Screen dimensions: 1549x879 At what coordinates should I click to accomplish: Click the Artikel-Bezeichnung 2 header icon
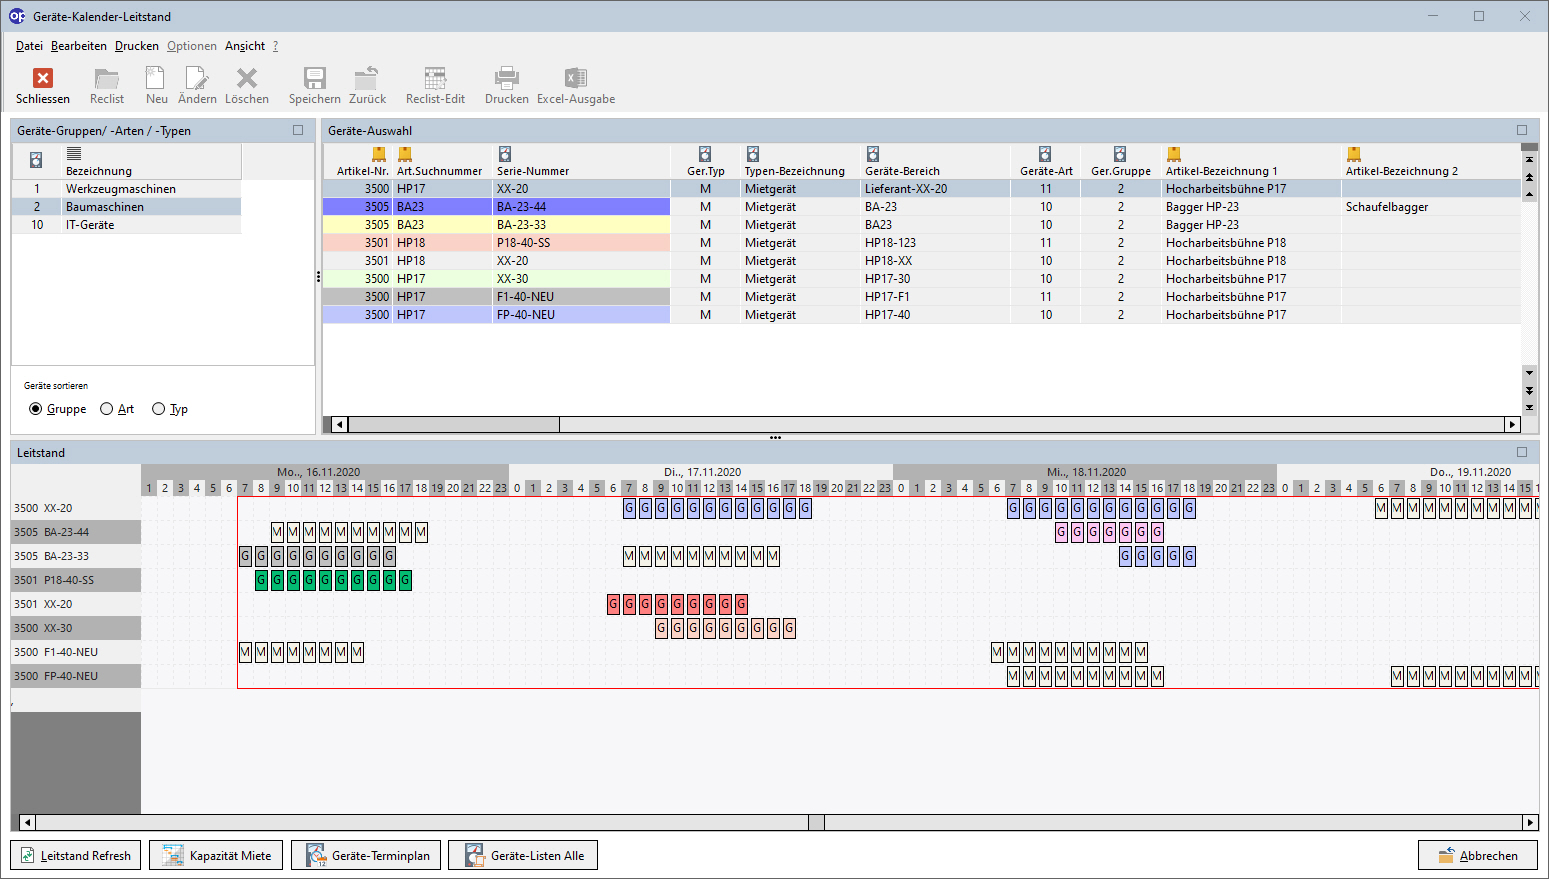click(1354, 154)
